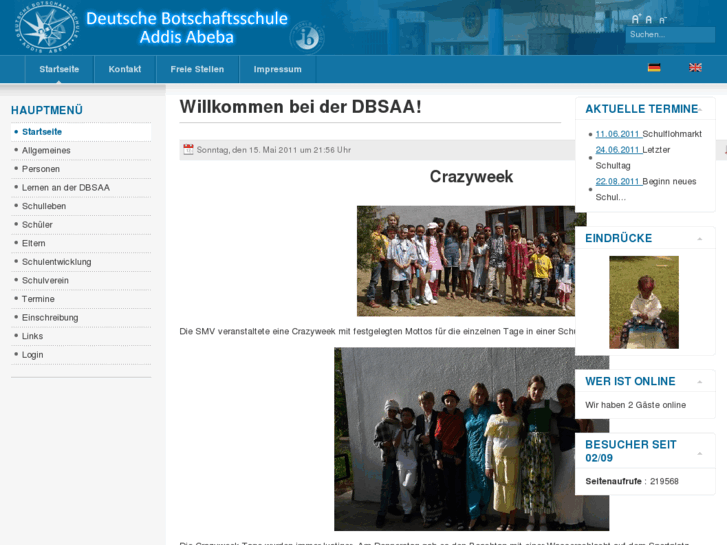Click the Crazyweek article heading
Image resolution: width=727 pixels, height=545 pixels.
[x=471, y=177]
